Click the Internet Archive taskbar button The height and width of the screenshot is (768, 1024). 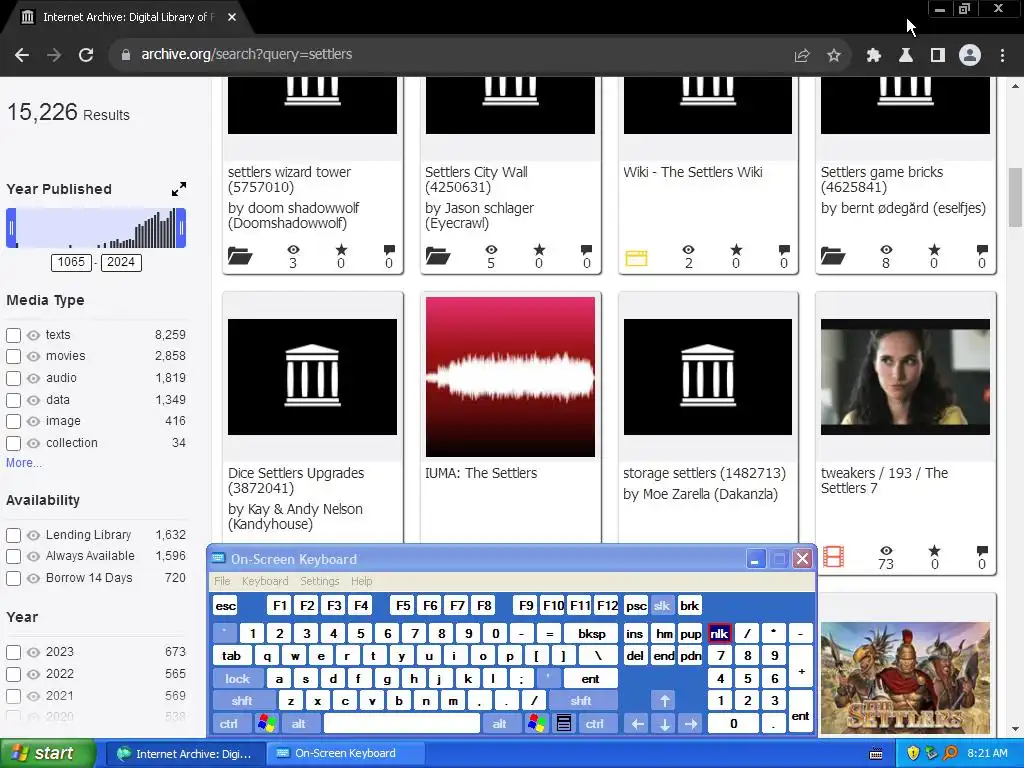click(185, 753)
